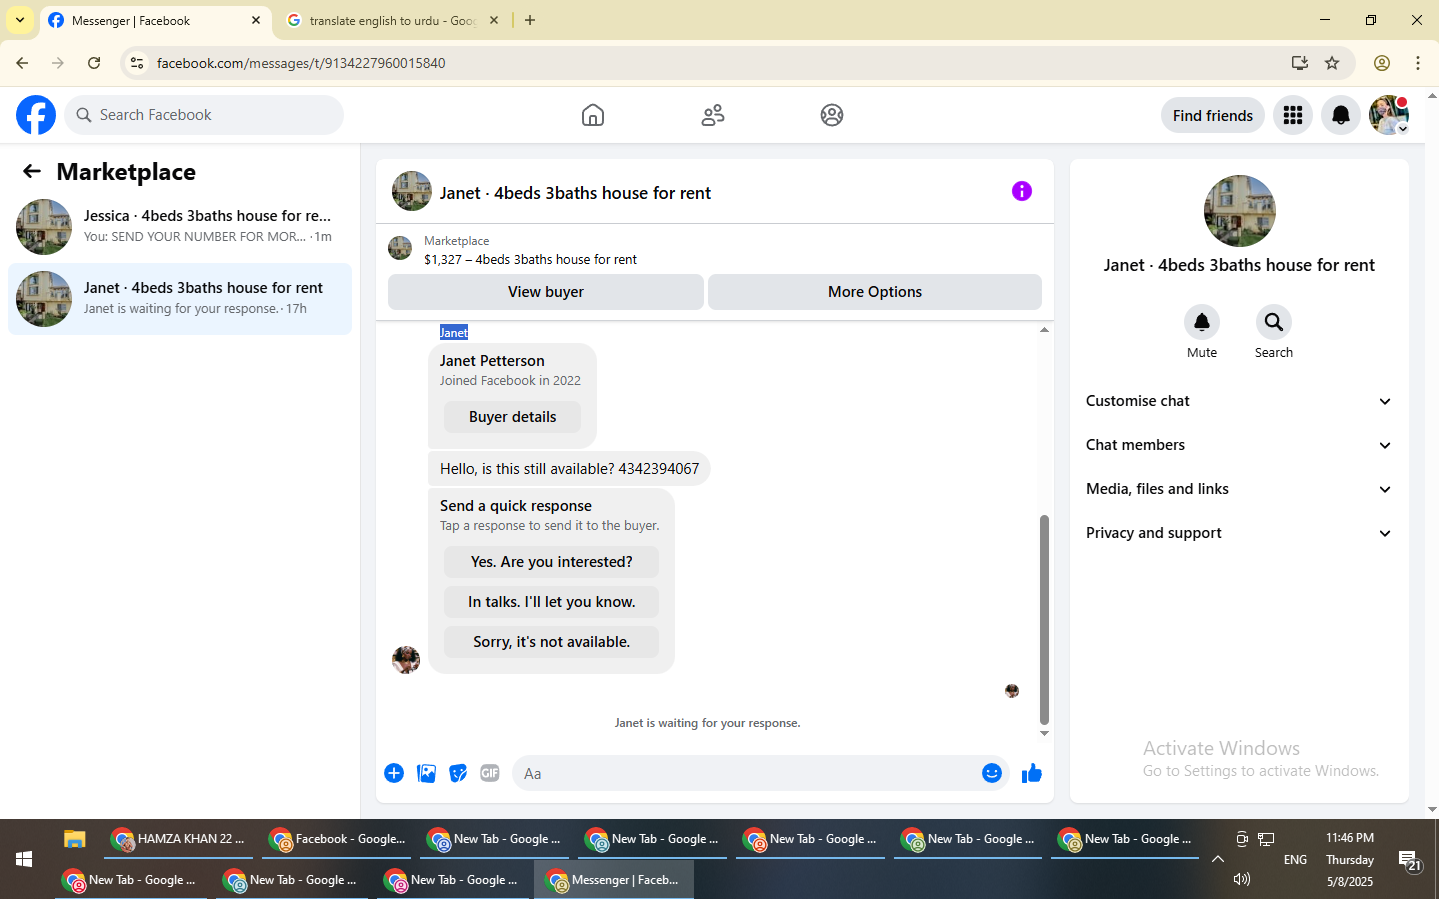Open a new browser tab
Viewport: 1439px width, 899px height.
pyautogui.click(x=530, y=20)
